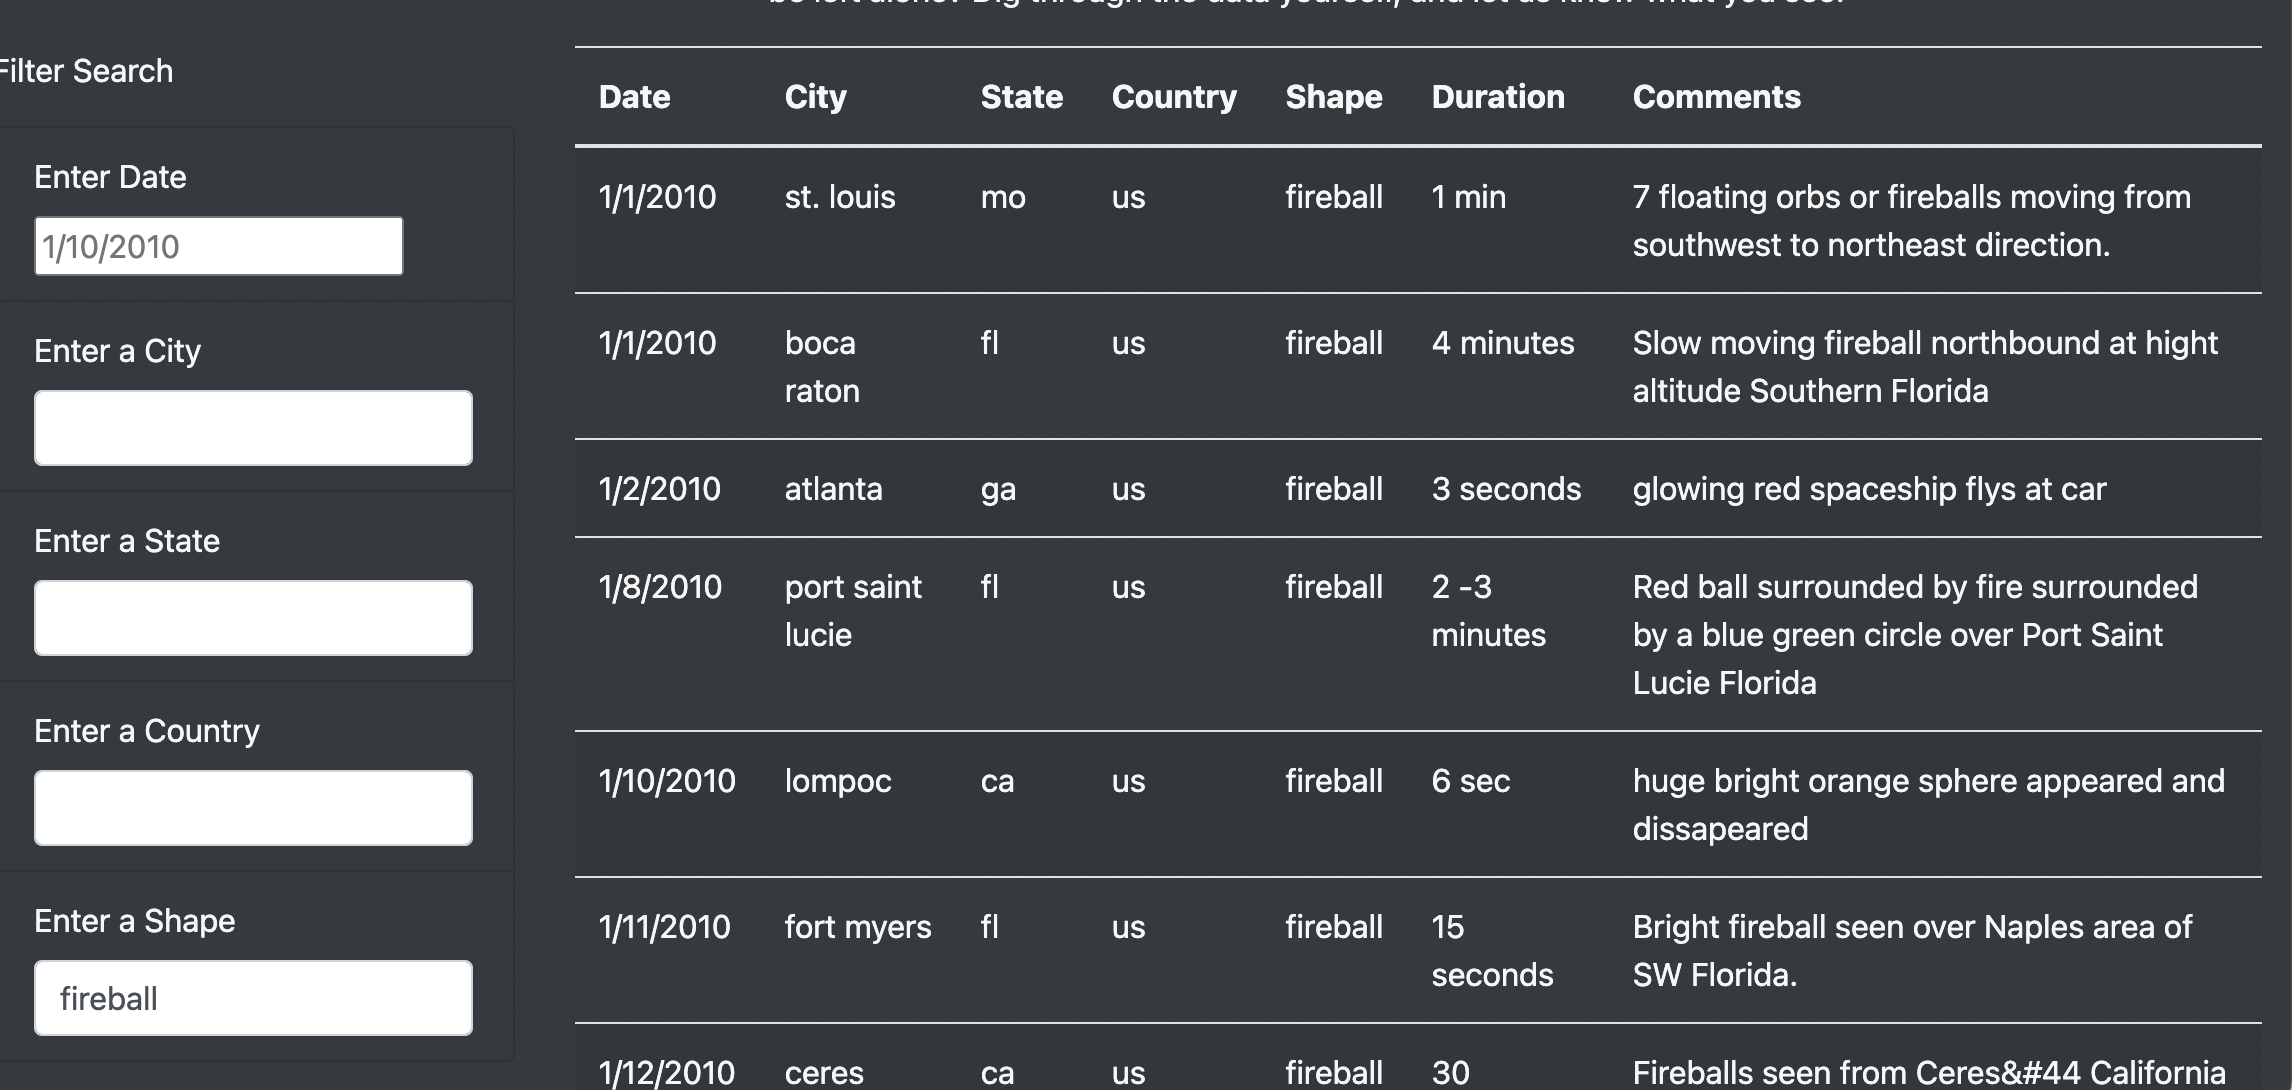The width and height of the screenshot is (2292, 1090).
Task: Click the Shape column header
Action: tap(1333, 97)
